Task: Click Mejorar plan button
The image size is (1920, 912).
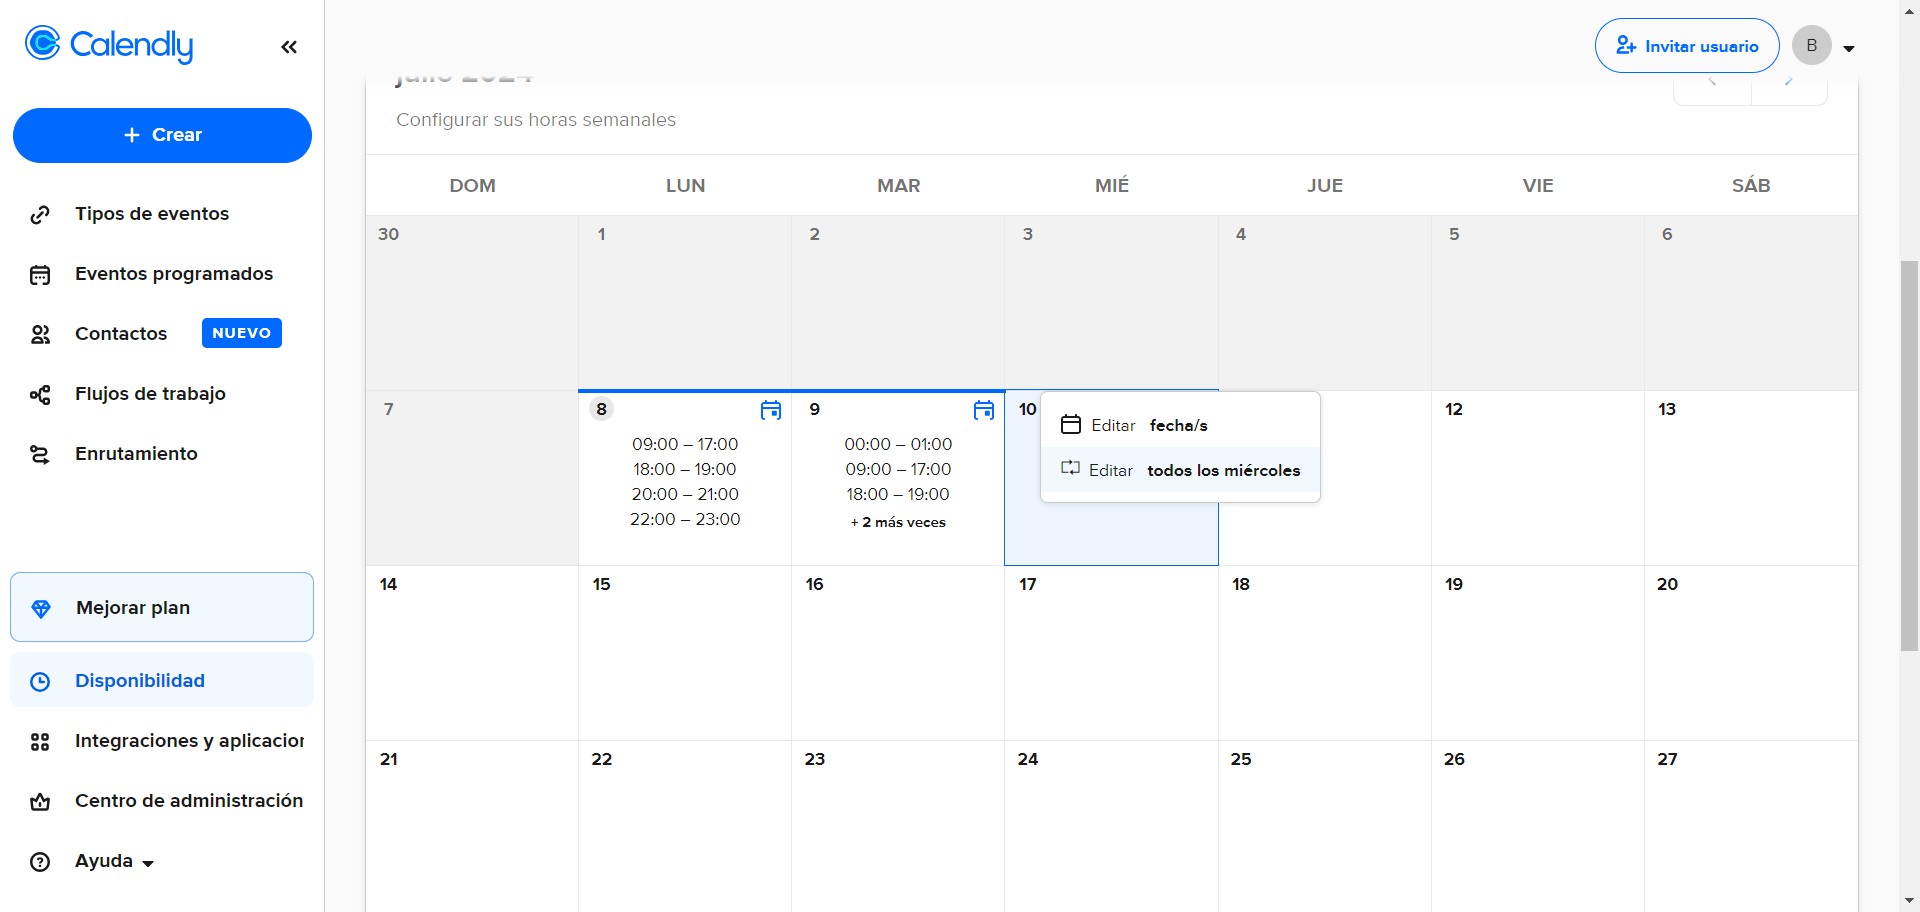Action: (162, 607)
